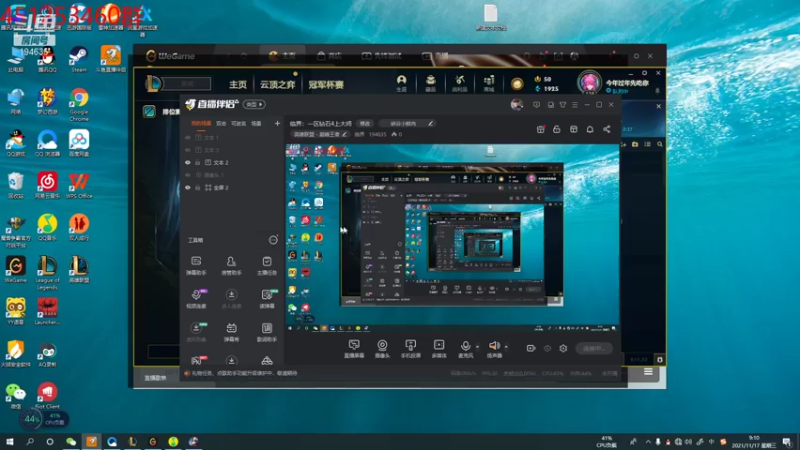The width and height of the screenshot is (800, 450).
Task: Mute the speaker 扬声器 icon
Action: point(493,346)
